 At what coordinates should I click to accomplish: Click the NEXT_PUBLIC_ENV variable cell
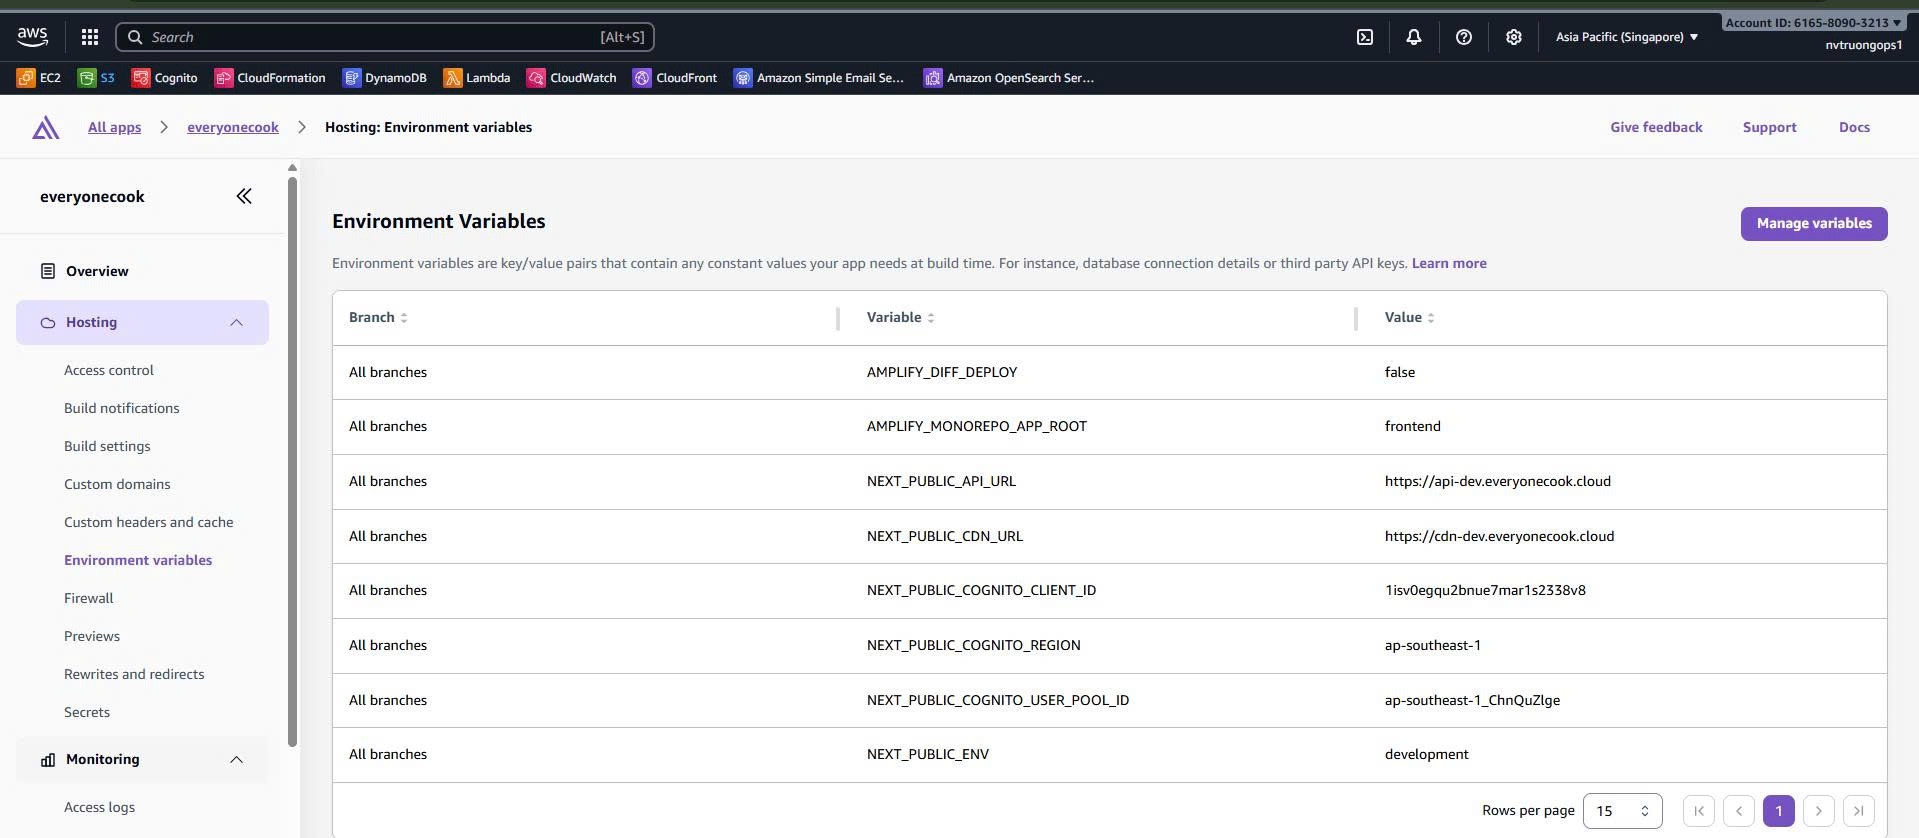(x=928, y=754)
